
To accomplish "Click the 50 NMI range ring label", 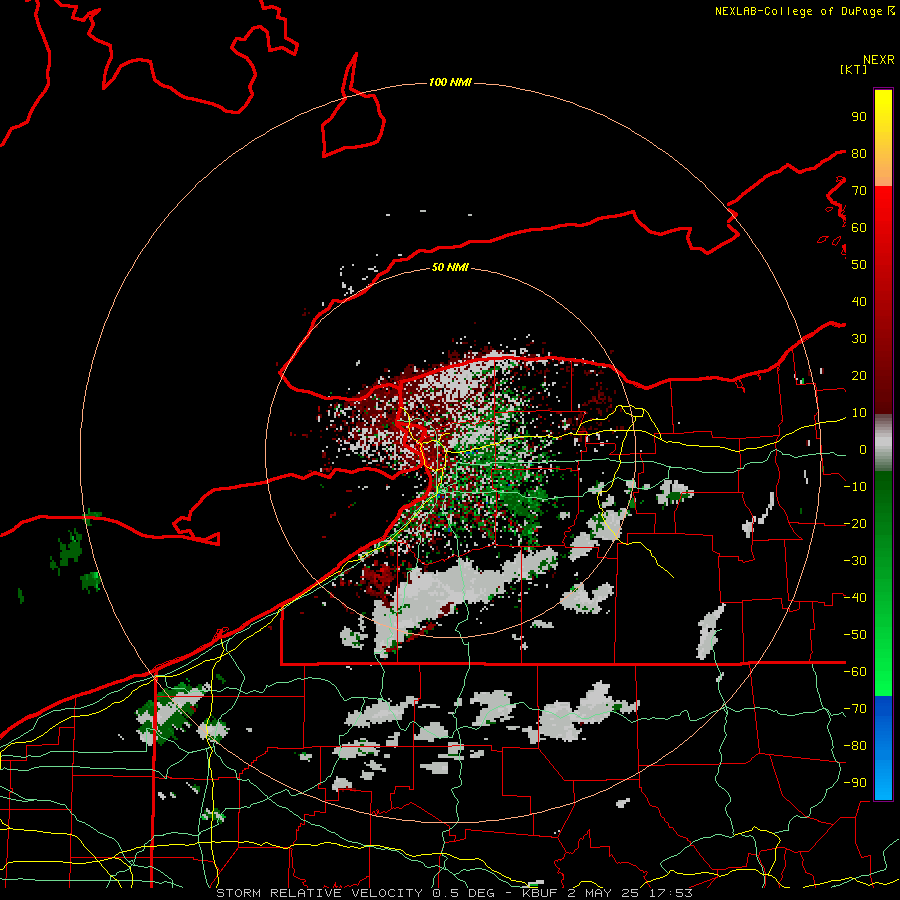I will (x=450, y=267).
